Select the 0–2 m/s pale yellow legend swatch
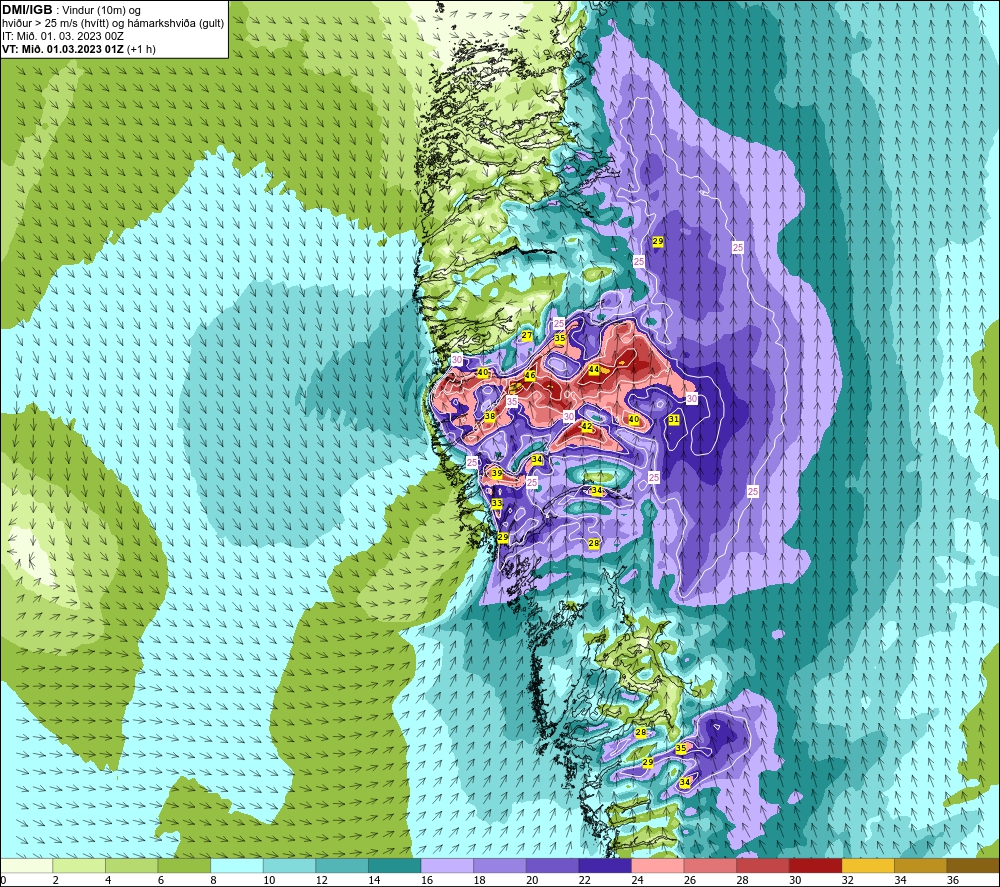The image size is (1000, 887). (26, 865)
